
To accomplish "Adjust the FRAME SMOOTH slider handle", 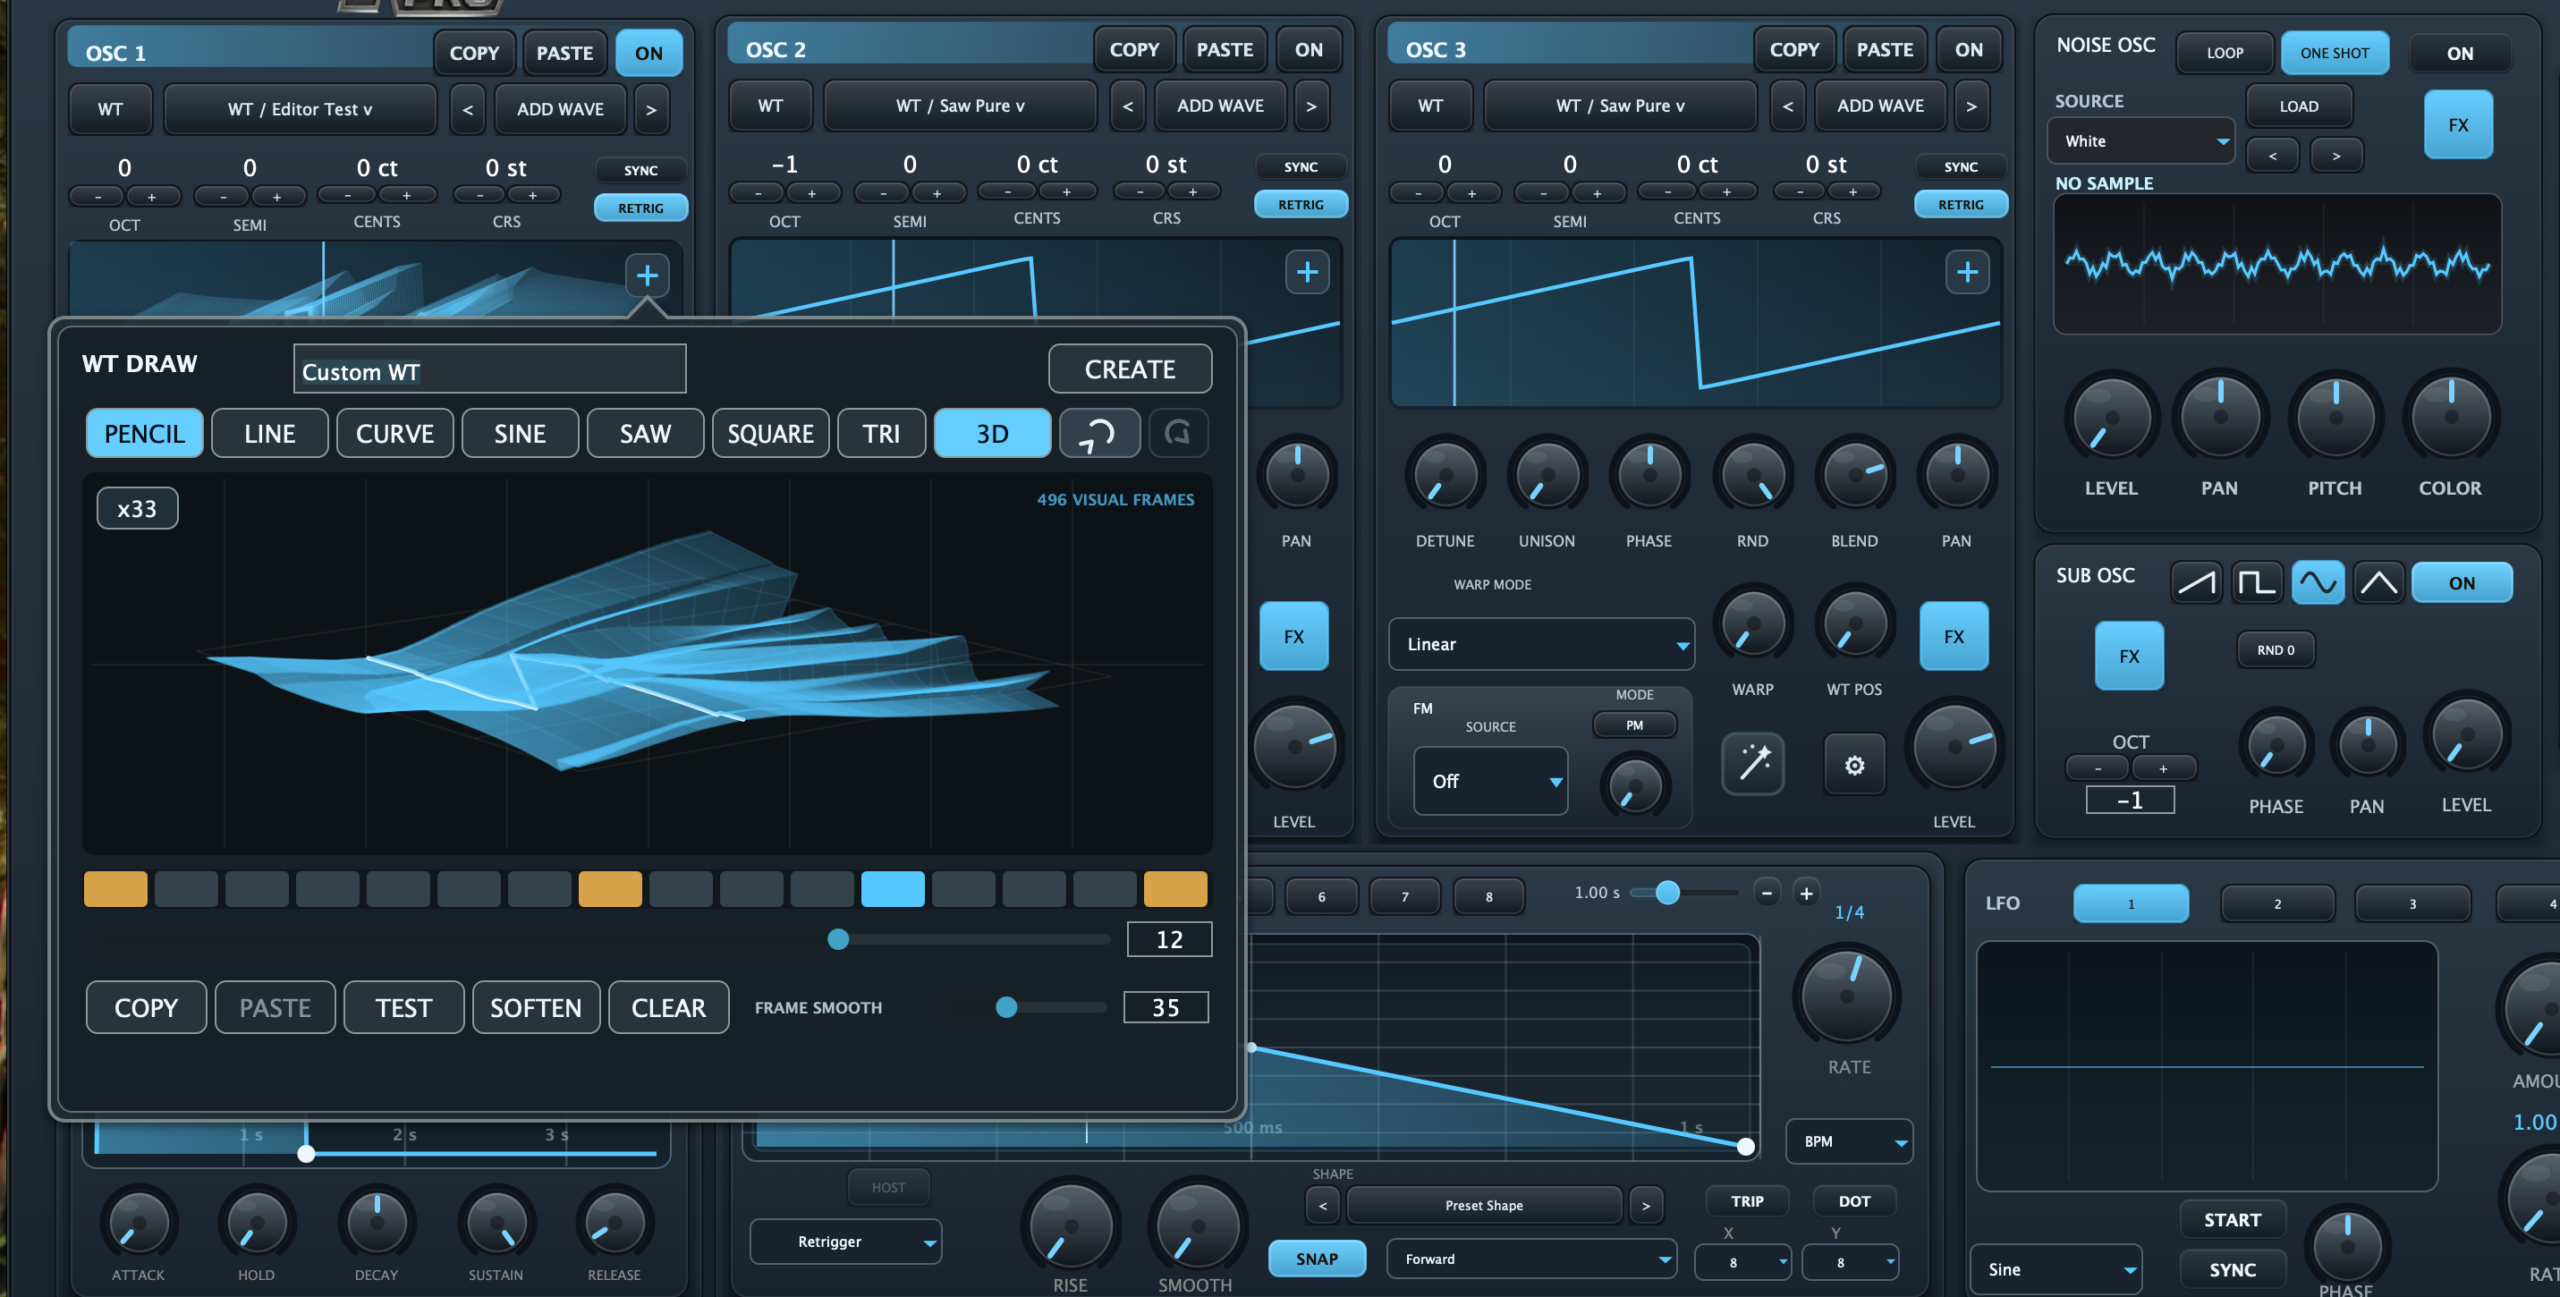I will 1007,1007.
